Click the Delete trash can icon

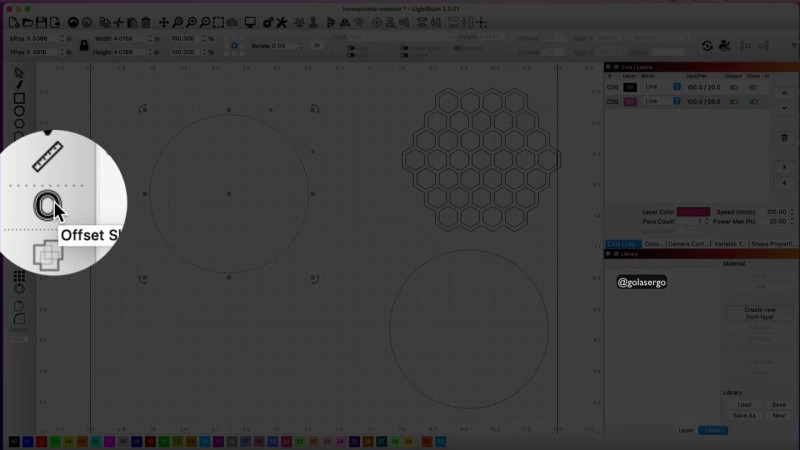click(146, 22)
